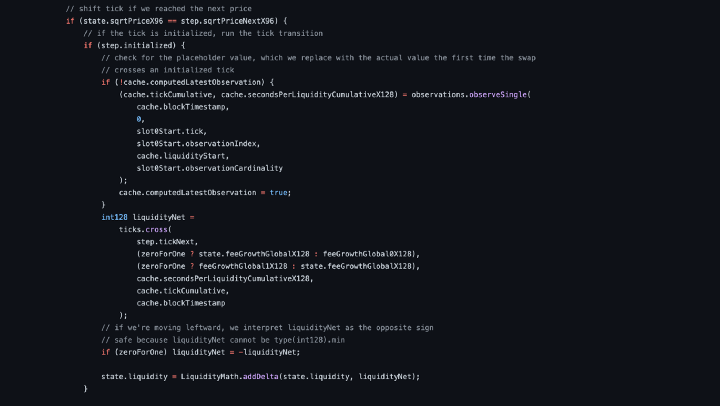Viewport: 720px width, 406px height.
Task: Click the step.tickNext argument
Action: pos(167,241)
